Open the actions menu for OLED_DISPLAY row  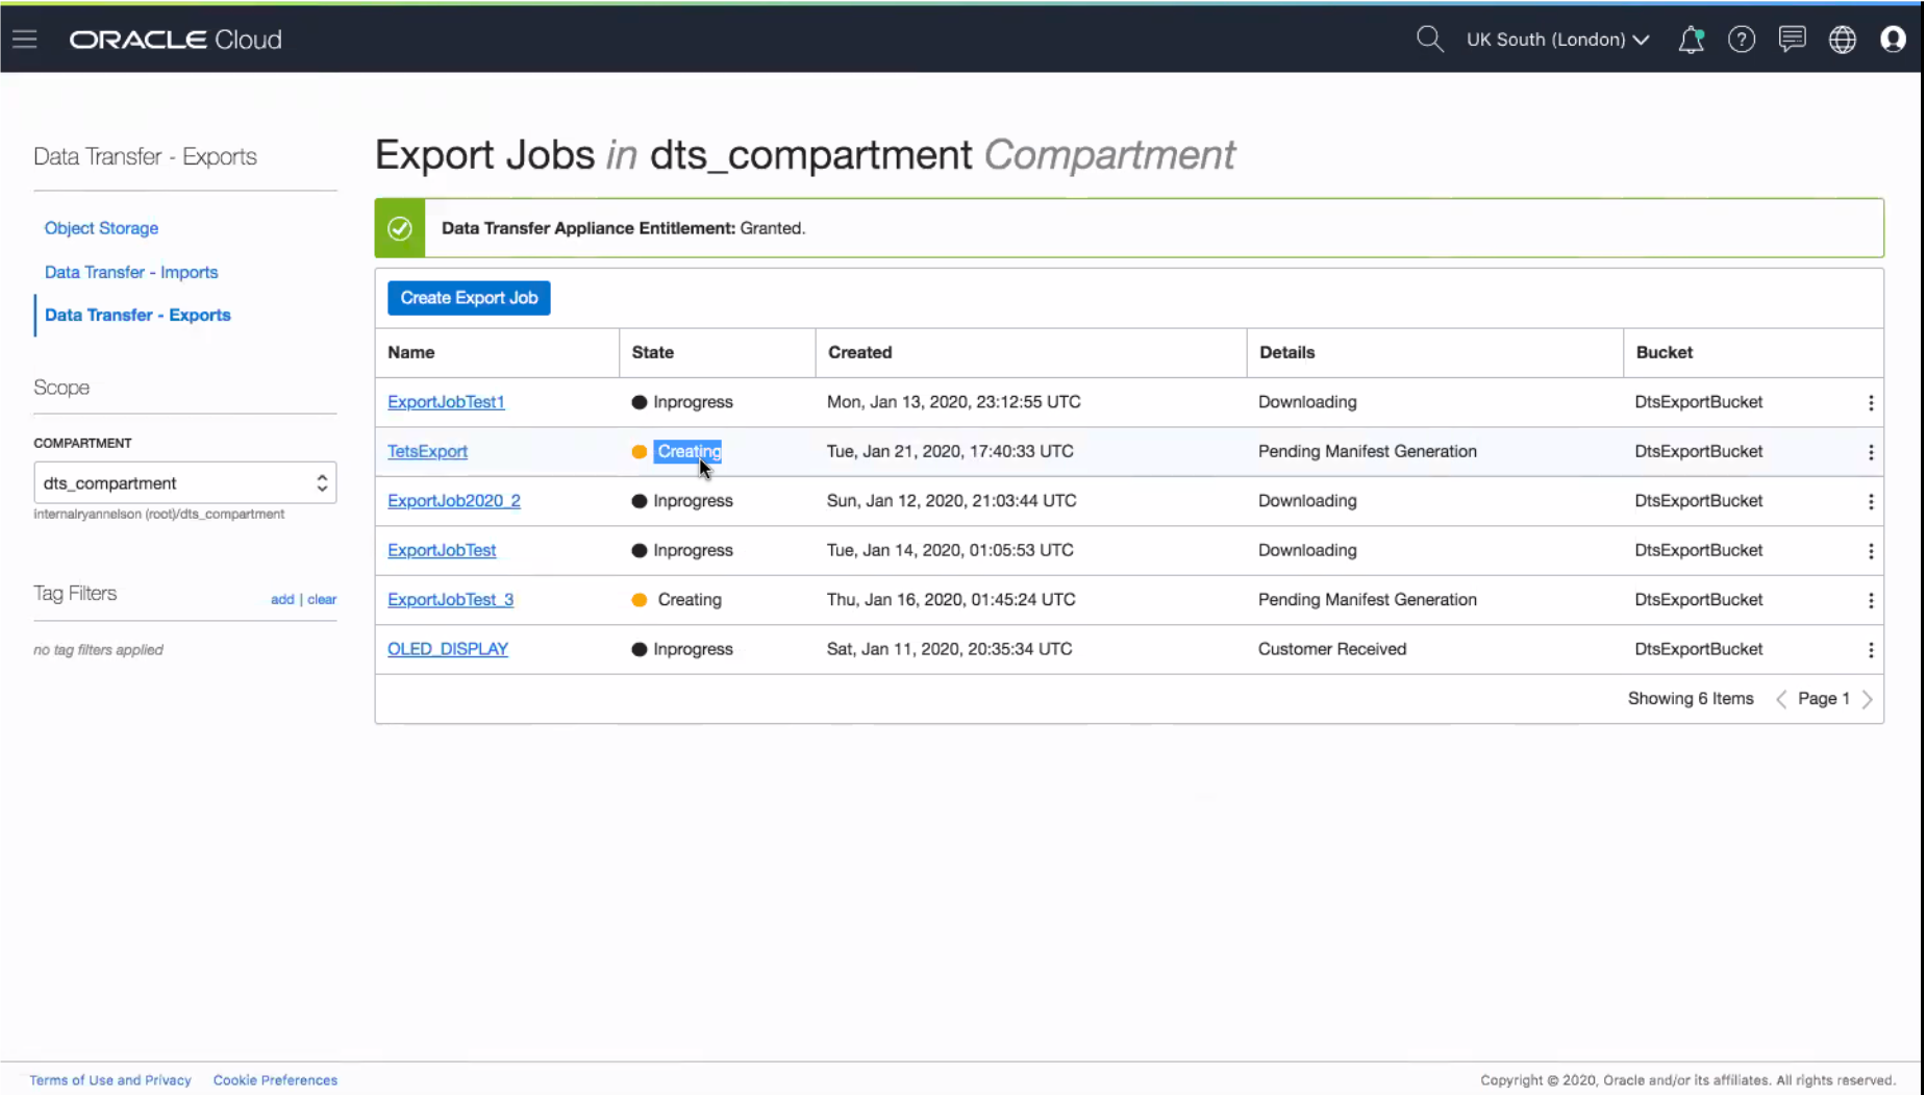[x=1871, y=649]
